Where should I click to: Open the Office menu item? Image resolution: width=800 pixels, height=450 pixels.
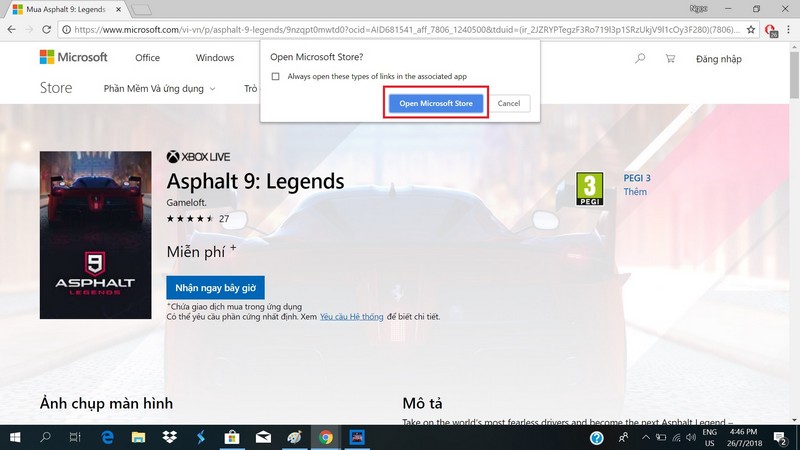[x=147, y=58]
